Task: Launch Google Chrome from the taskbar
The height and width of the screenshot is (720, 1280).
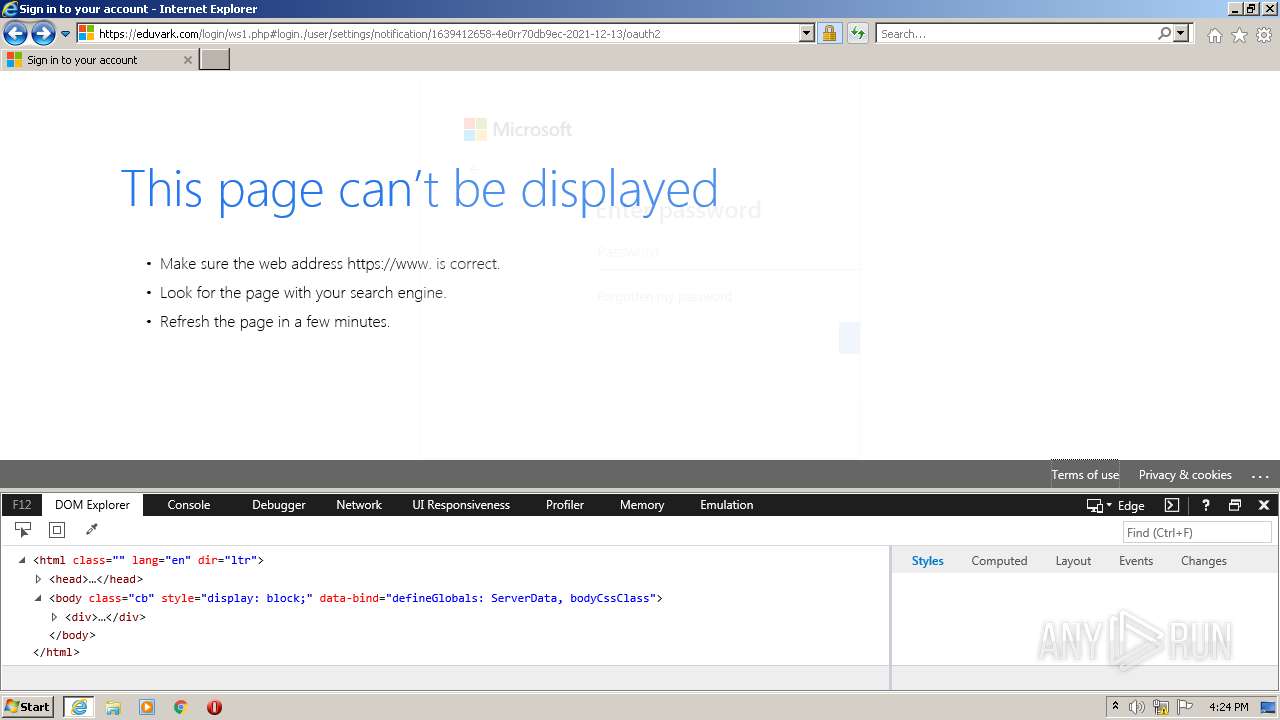Action: tap(181, 707)
